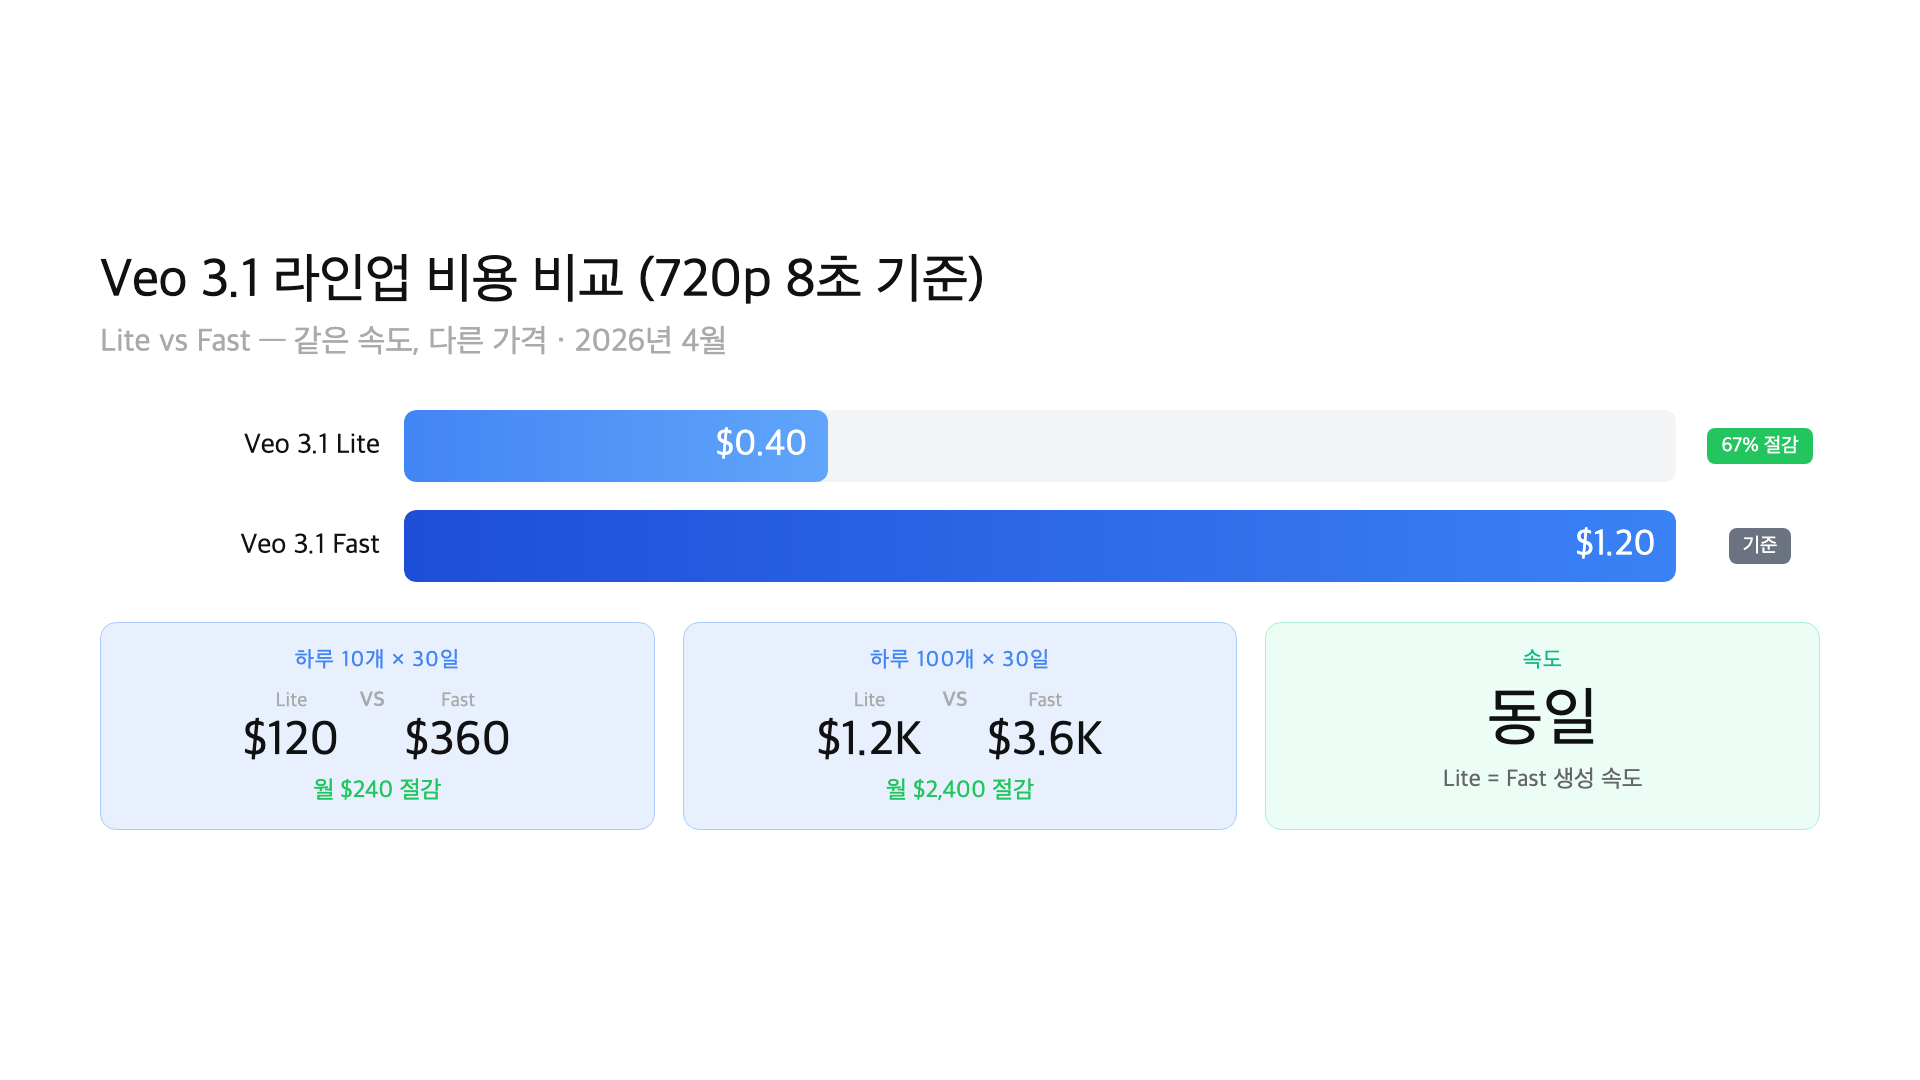
Task: Select the Veo 3.1 Lite row label
Action: tap(311, 444)
